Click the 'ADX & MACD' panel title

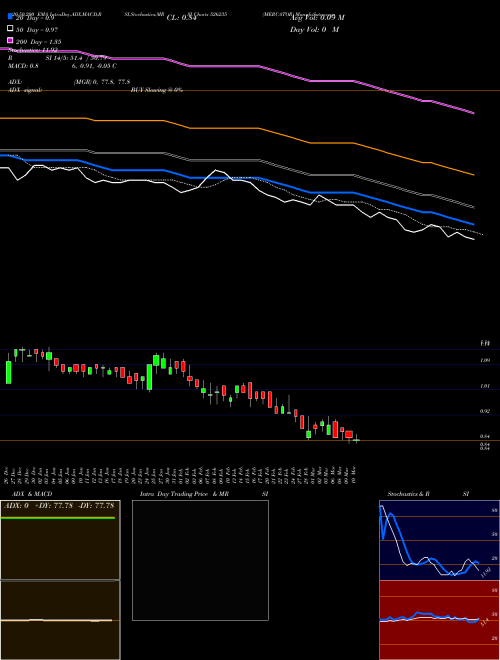[x=32, y=494]
